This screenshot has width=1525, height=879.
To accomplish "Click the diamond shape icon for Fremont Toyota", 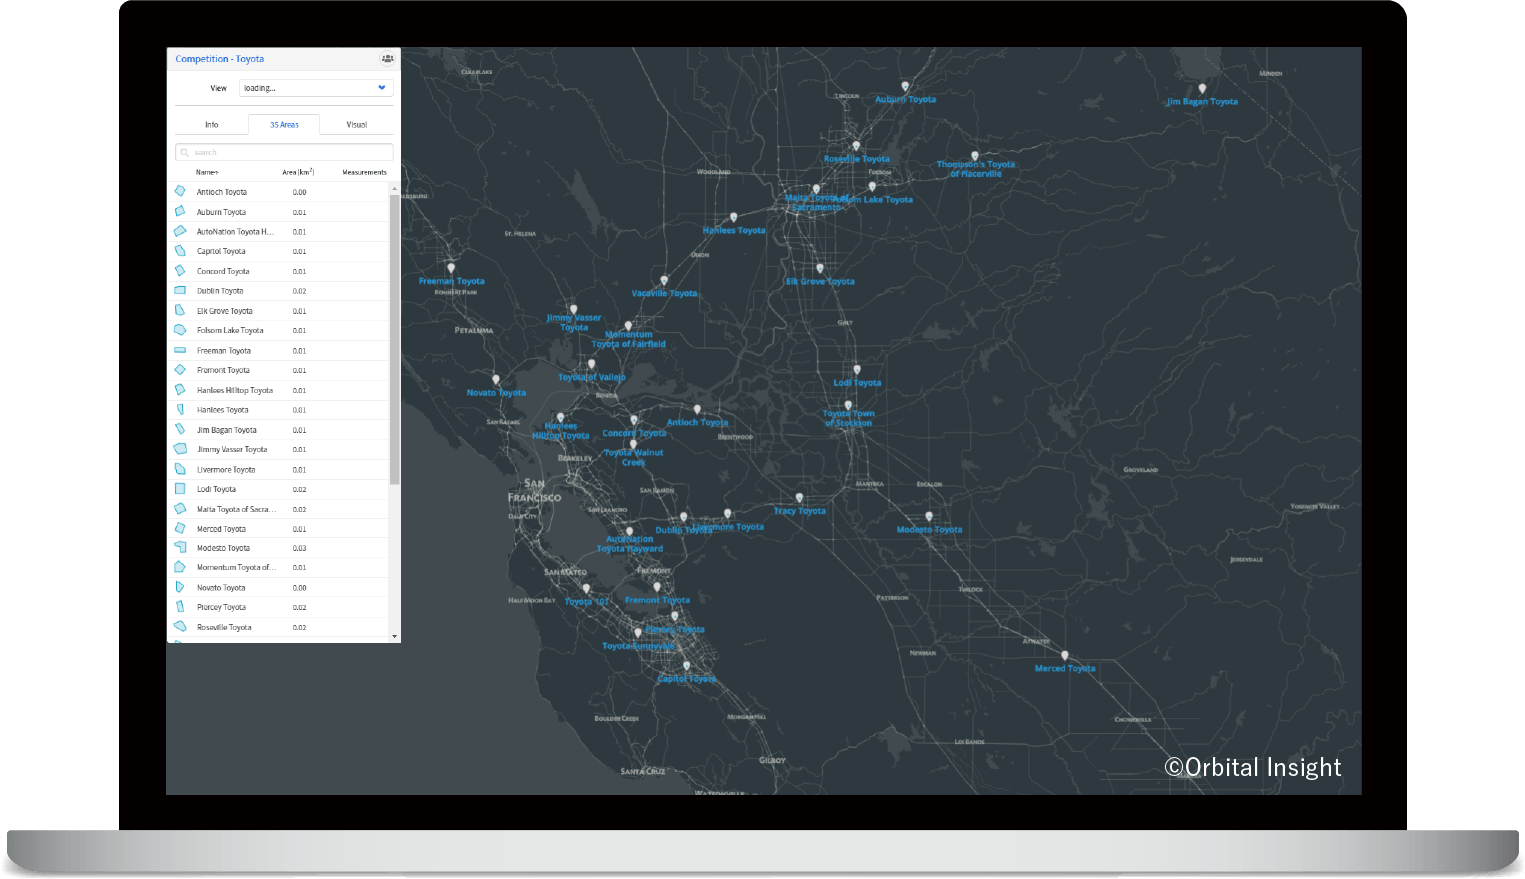I will (180, 370).
